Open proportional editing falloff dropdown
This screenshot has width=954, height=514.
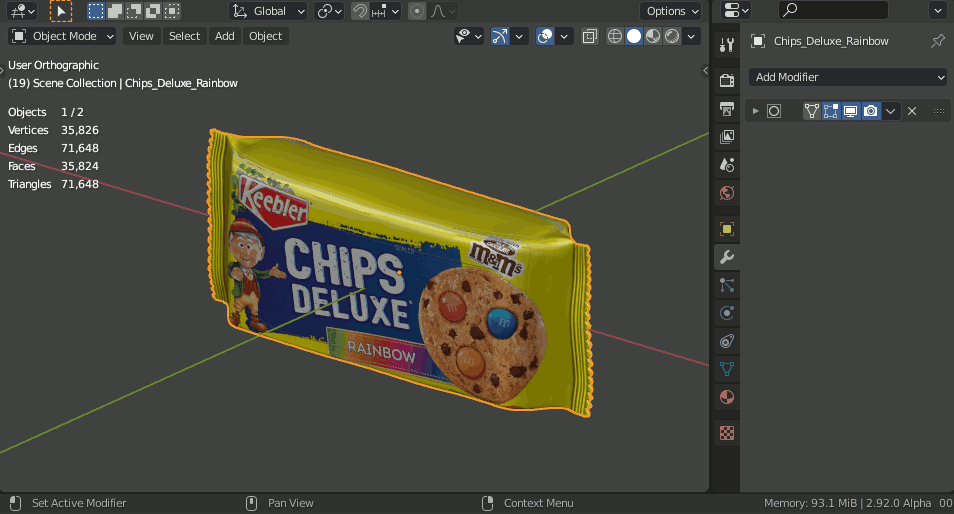(442, 11)
